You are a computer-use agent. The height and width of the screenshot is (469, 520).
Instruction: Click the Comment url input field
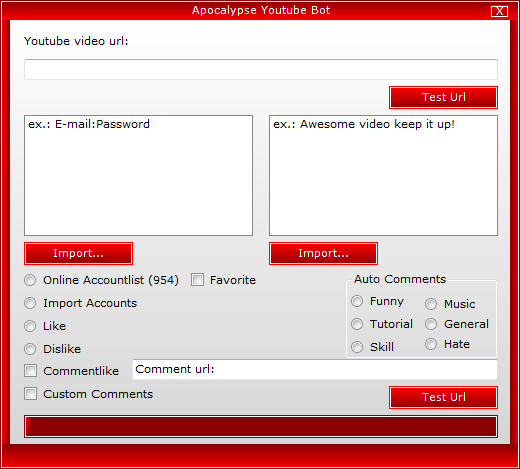click(x=315, y=369)
